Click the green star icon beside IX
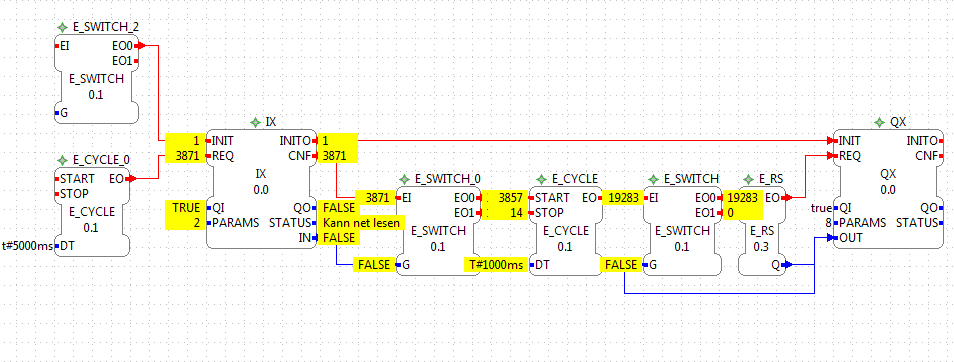This screenshot has height=362, width=954. point(256,122)
